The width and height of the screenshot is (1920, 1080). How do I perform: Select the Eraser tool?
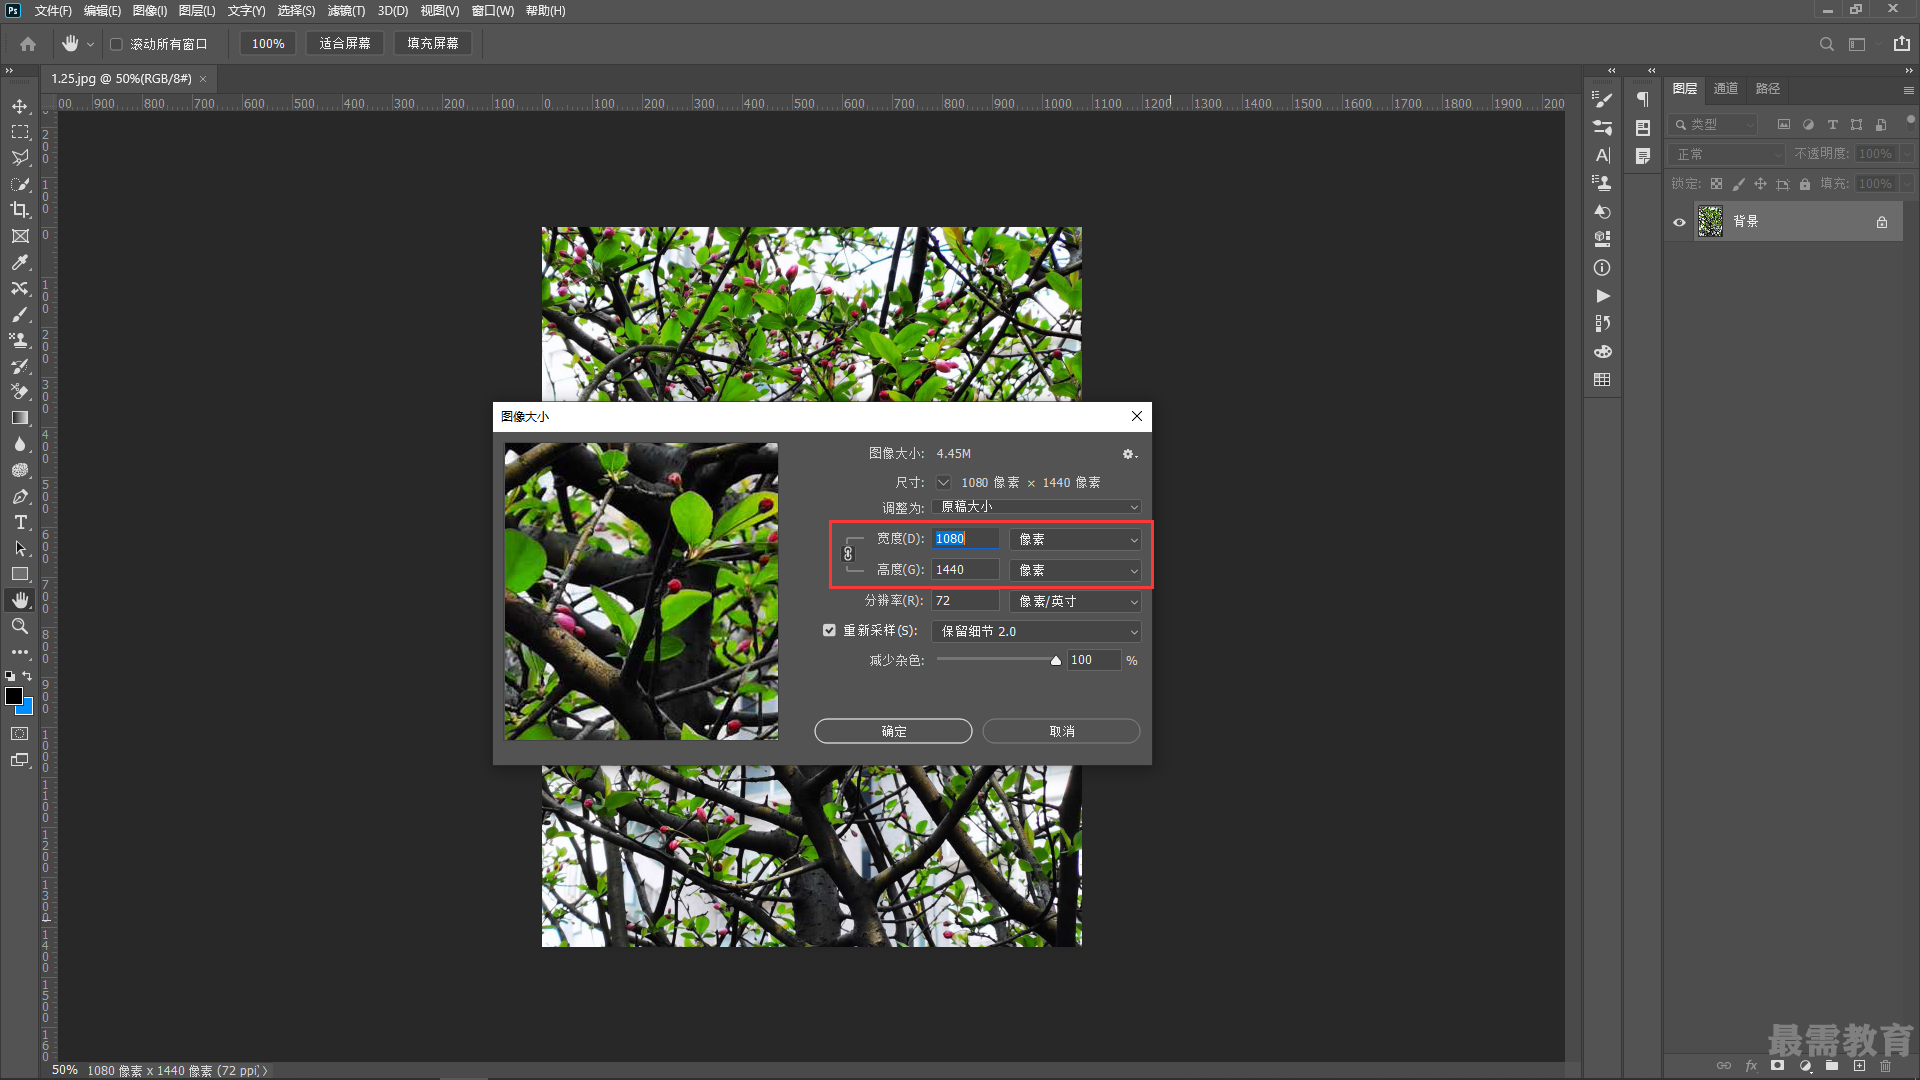point(18,392)
